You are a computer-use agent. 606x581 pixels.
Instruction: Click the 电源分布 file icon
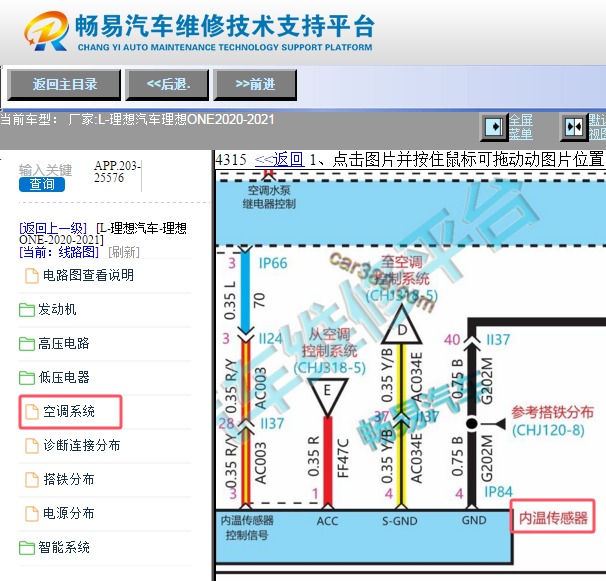(31, 514)
